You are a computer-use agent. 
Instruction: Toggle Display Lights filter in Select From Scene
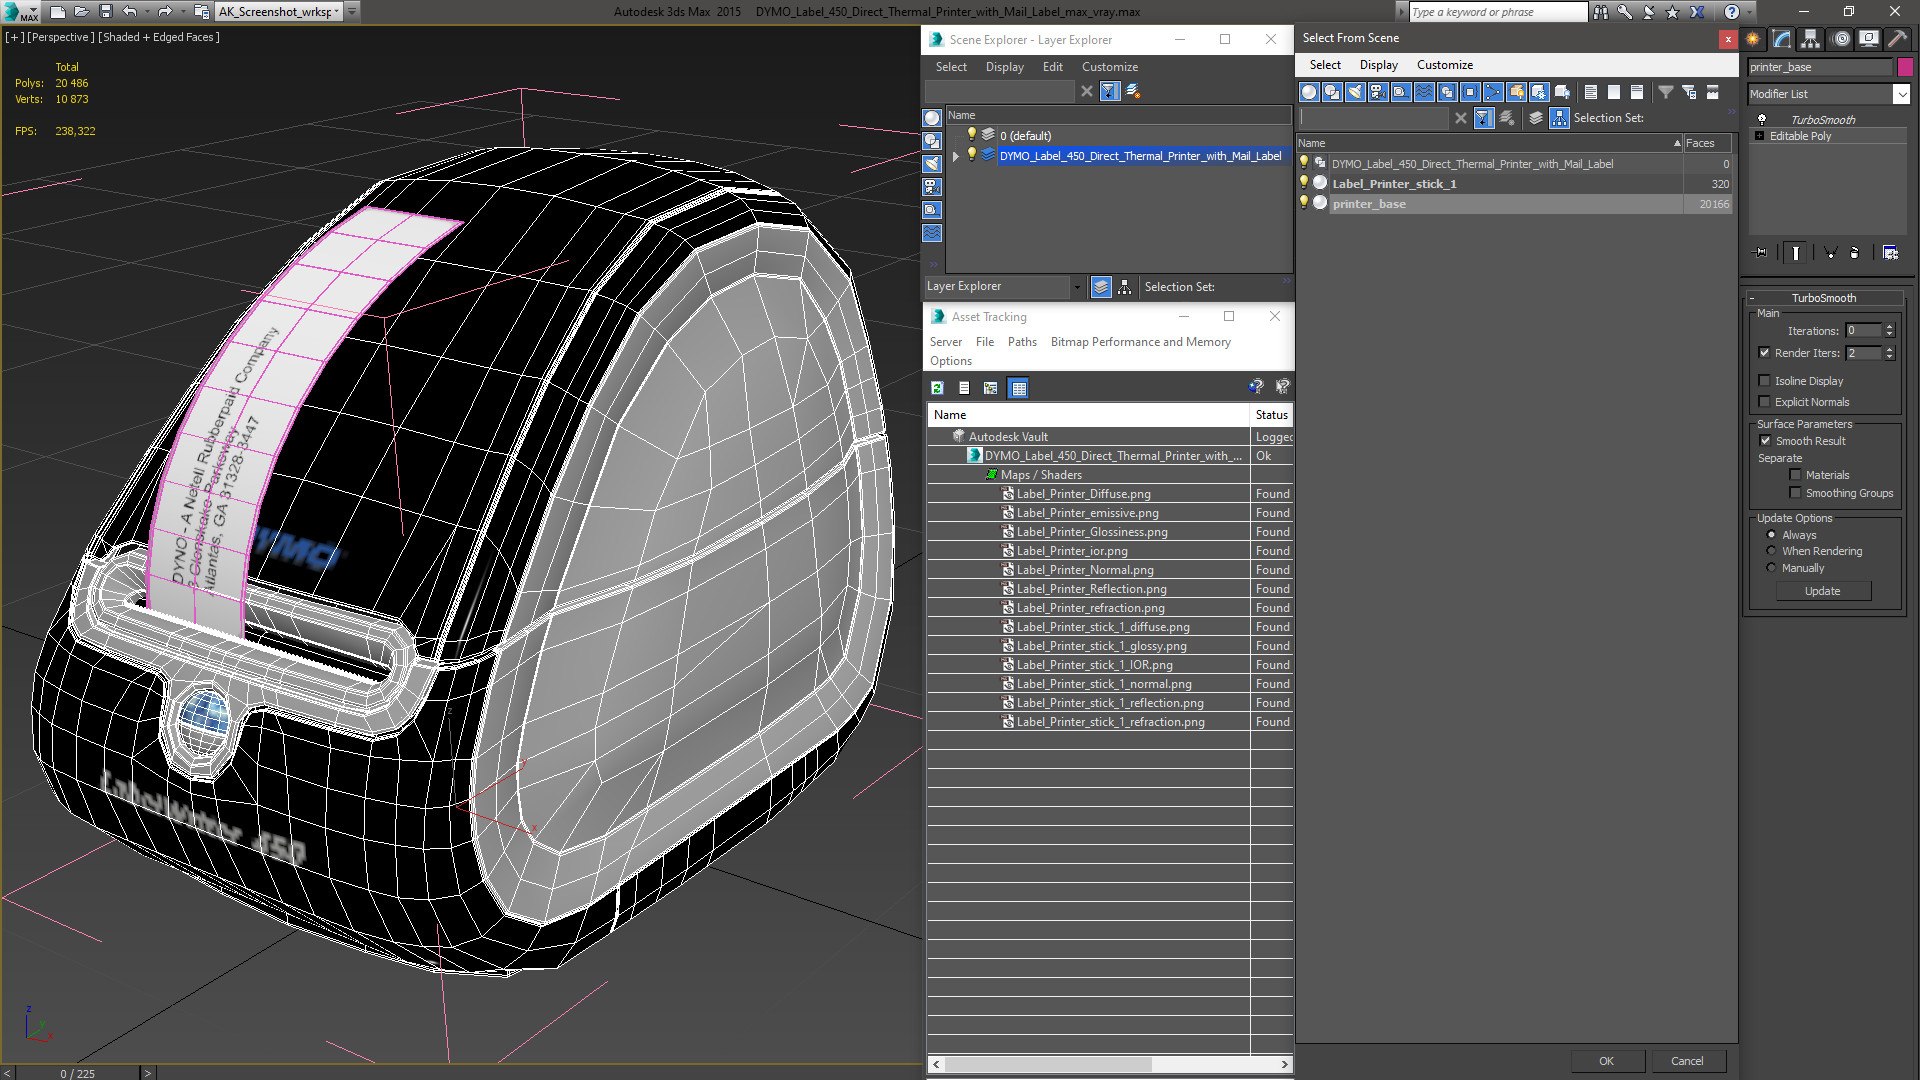[1355, 92]
